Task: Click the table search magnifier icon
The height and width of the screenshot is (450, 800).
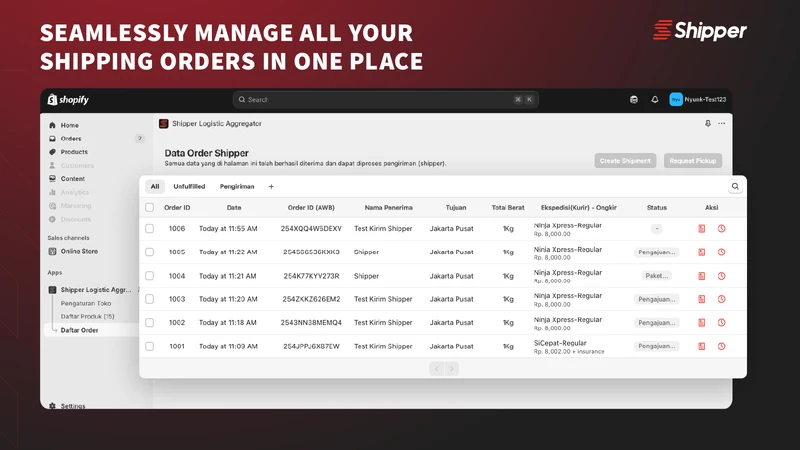Action: (x=735, y=186)
